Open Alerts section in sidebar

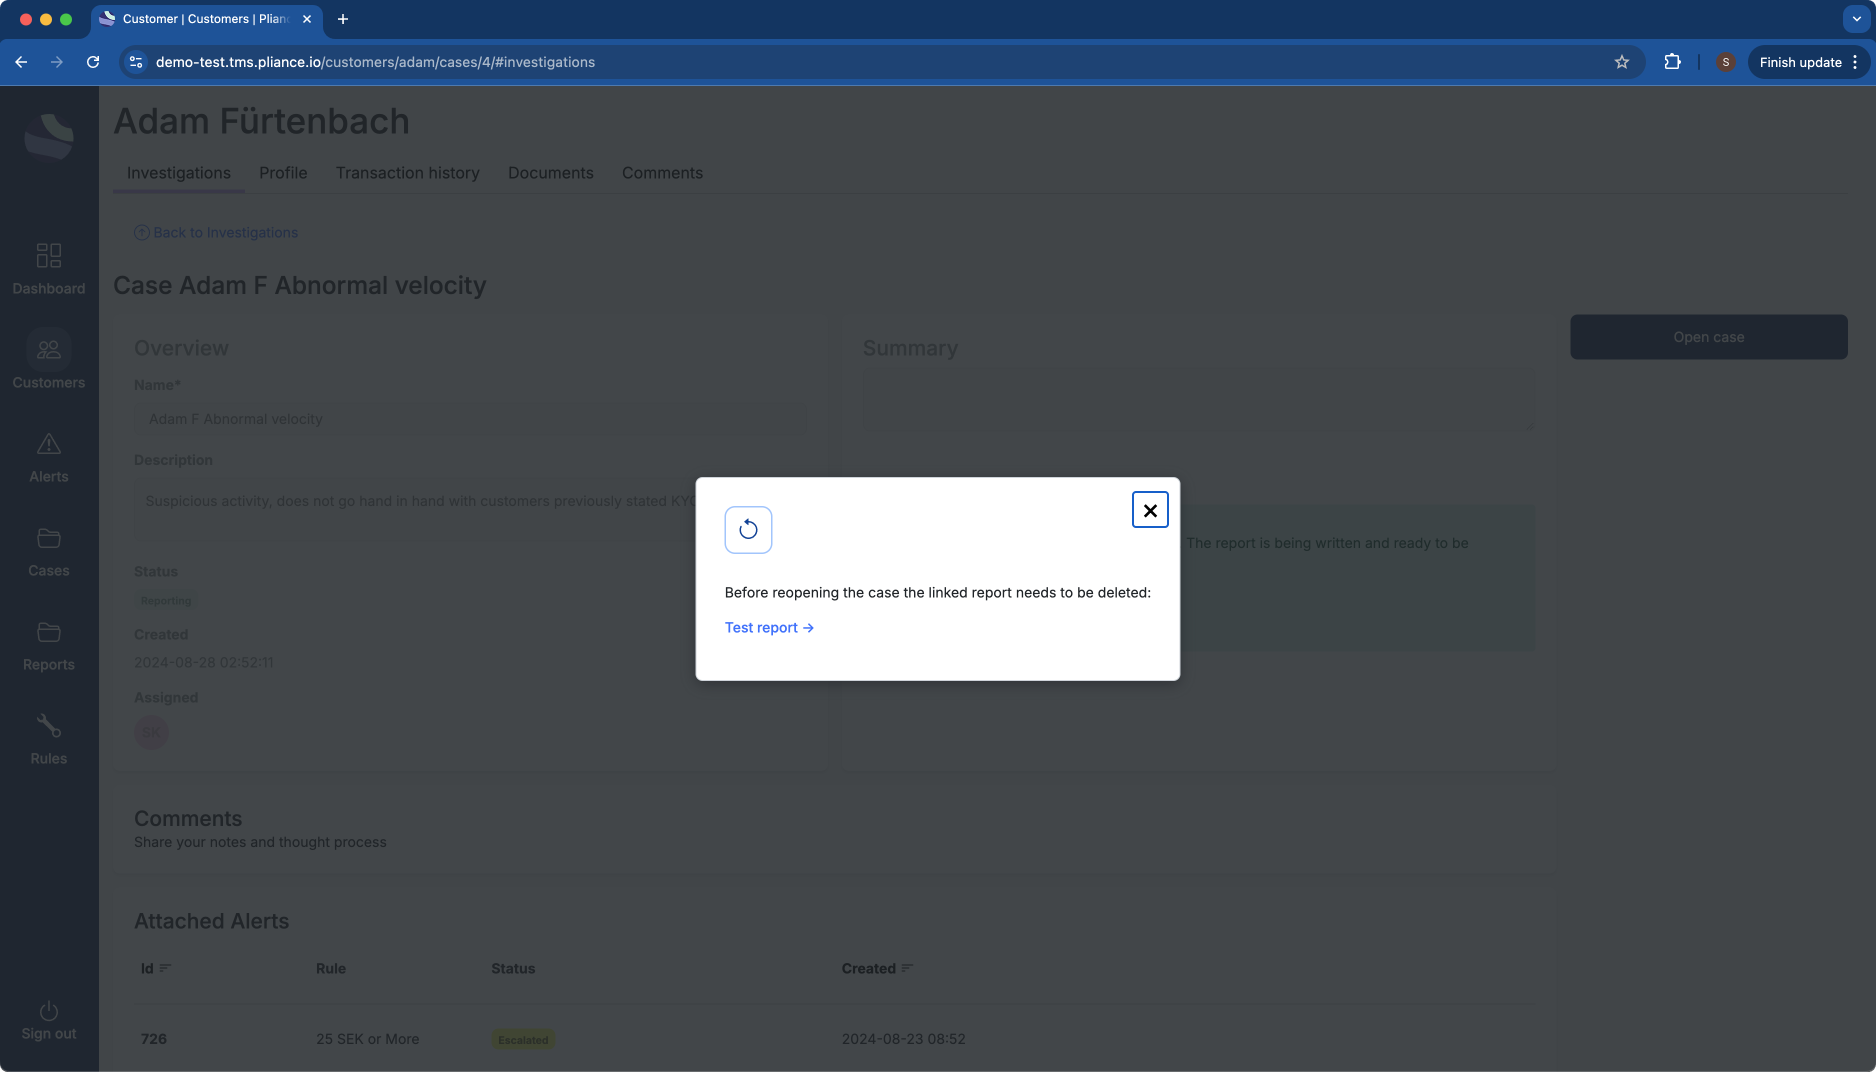49,456
